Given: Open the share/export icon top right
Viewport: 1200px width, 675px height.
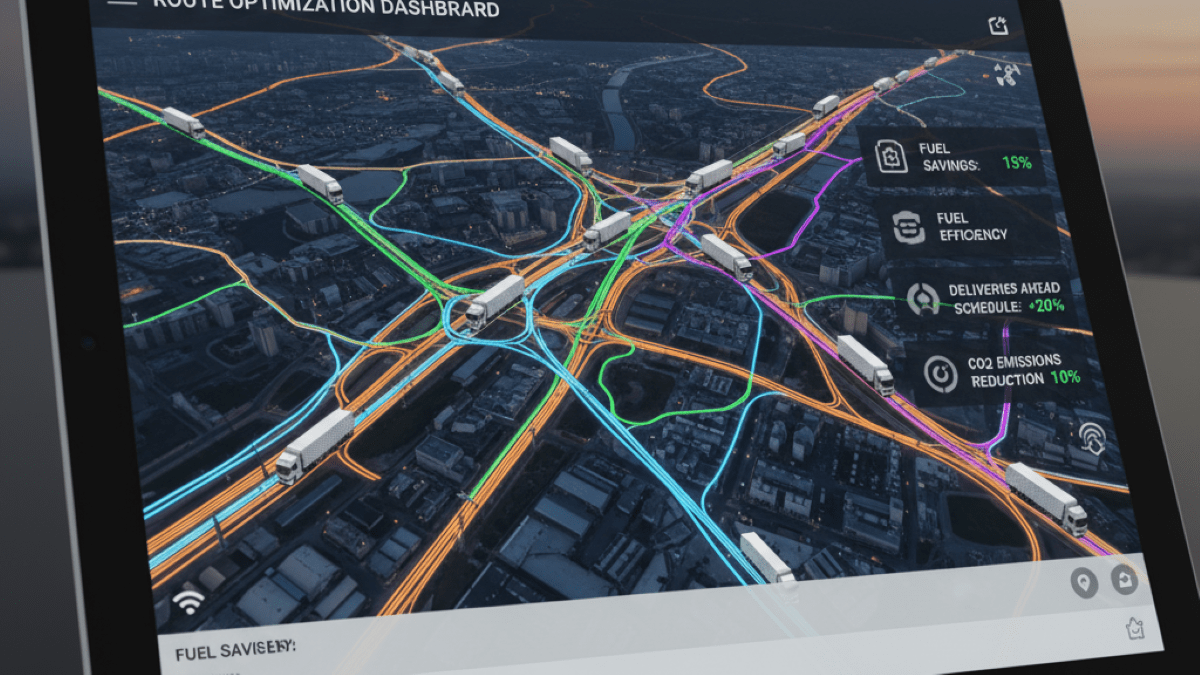Looking at the screenshot, I should [x=997, y=26].
